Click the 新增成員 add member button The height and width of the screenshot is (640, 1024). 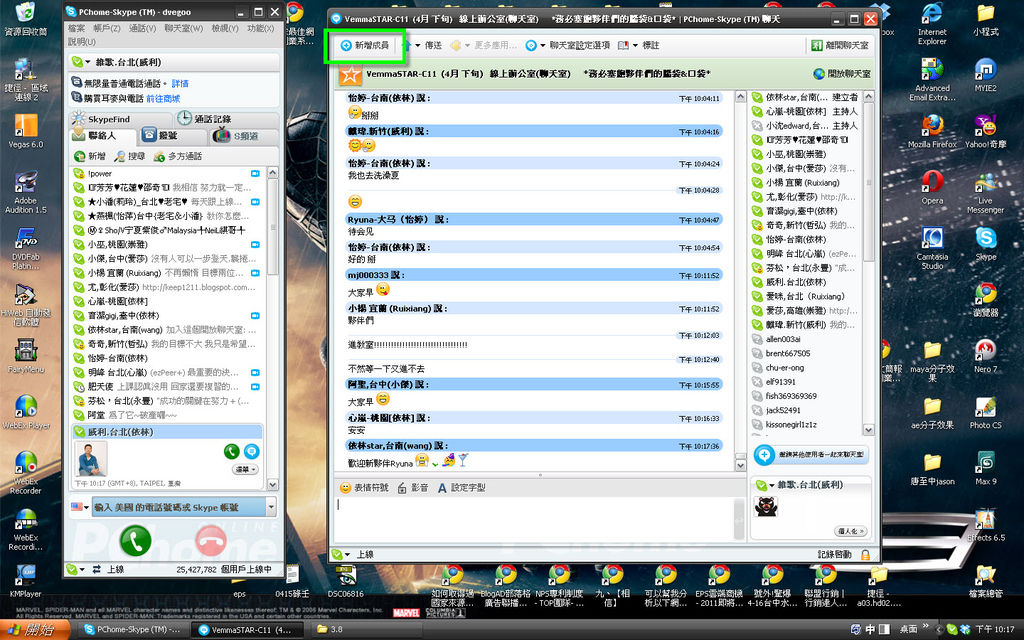(x=365, y=45)
